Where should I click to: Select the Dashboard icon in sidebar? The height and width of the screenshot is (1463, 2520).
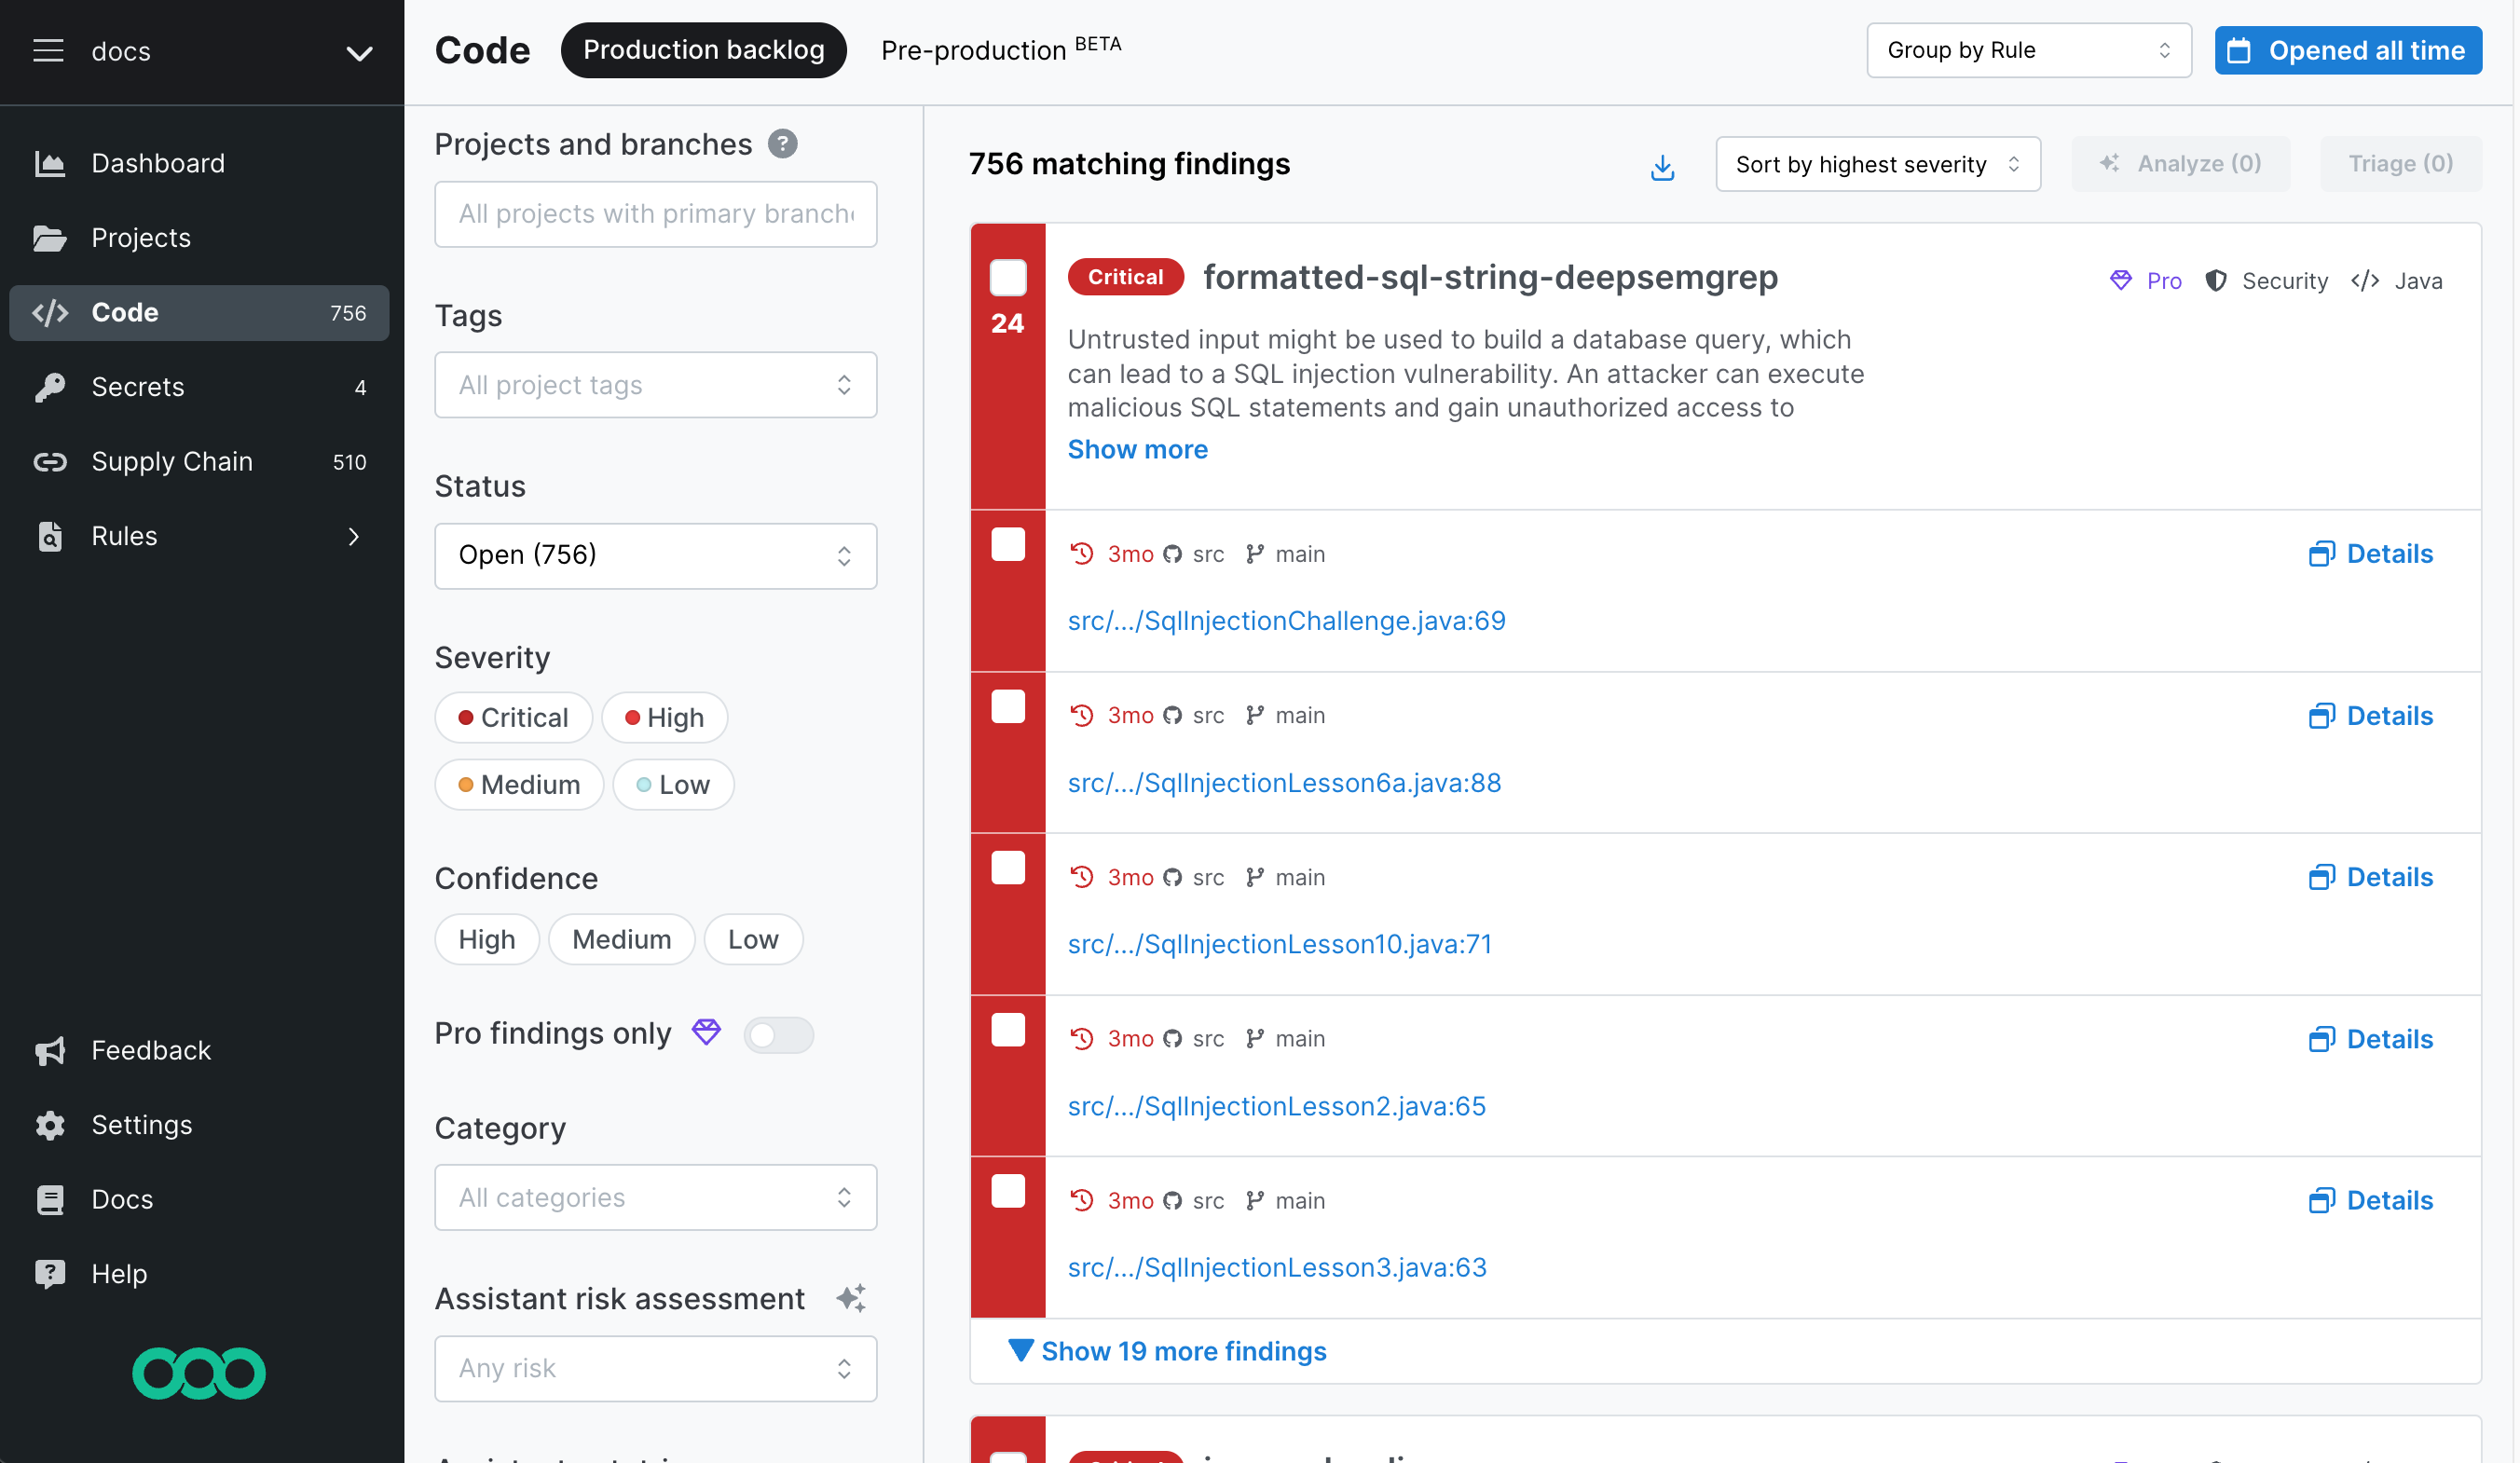click(50, 162)
